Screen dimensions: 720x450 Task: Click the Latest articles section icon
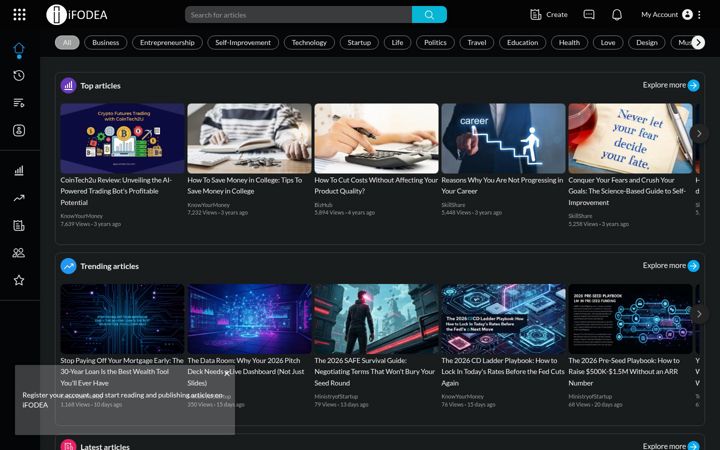pos(68,445)
